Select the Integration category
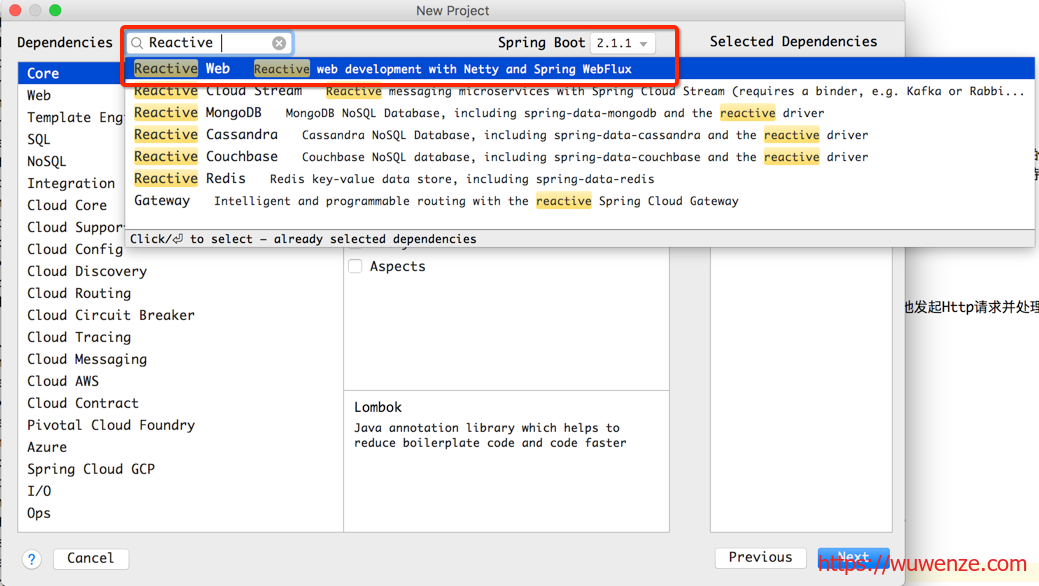Viewport: 1039px width, 586px height. tap(72, 183)
